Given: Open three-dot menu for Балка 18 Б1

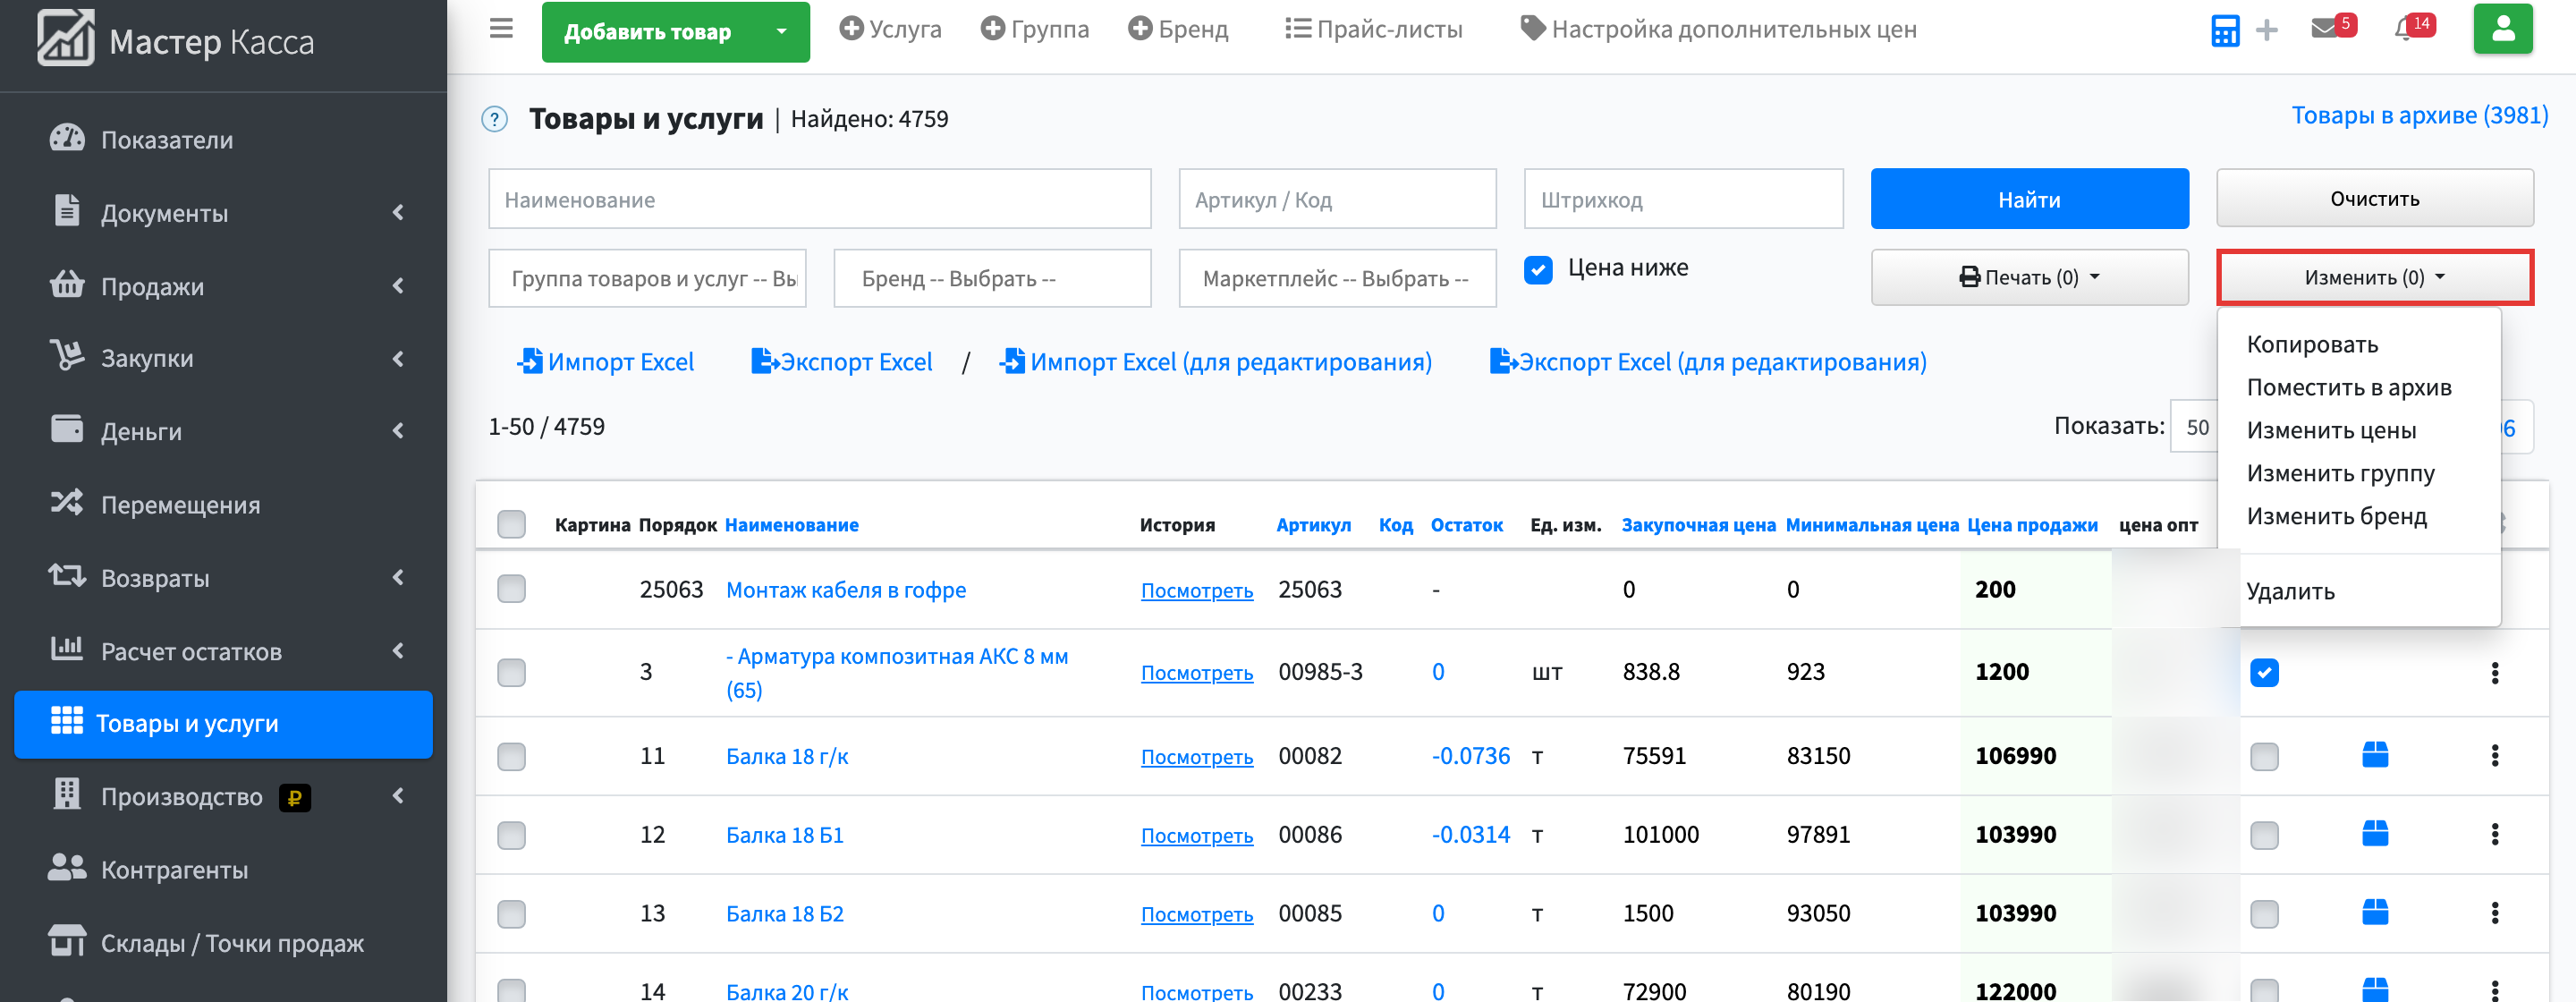Looking at the screenshot, I should point(2494,833).
